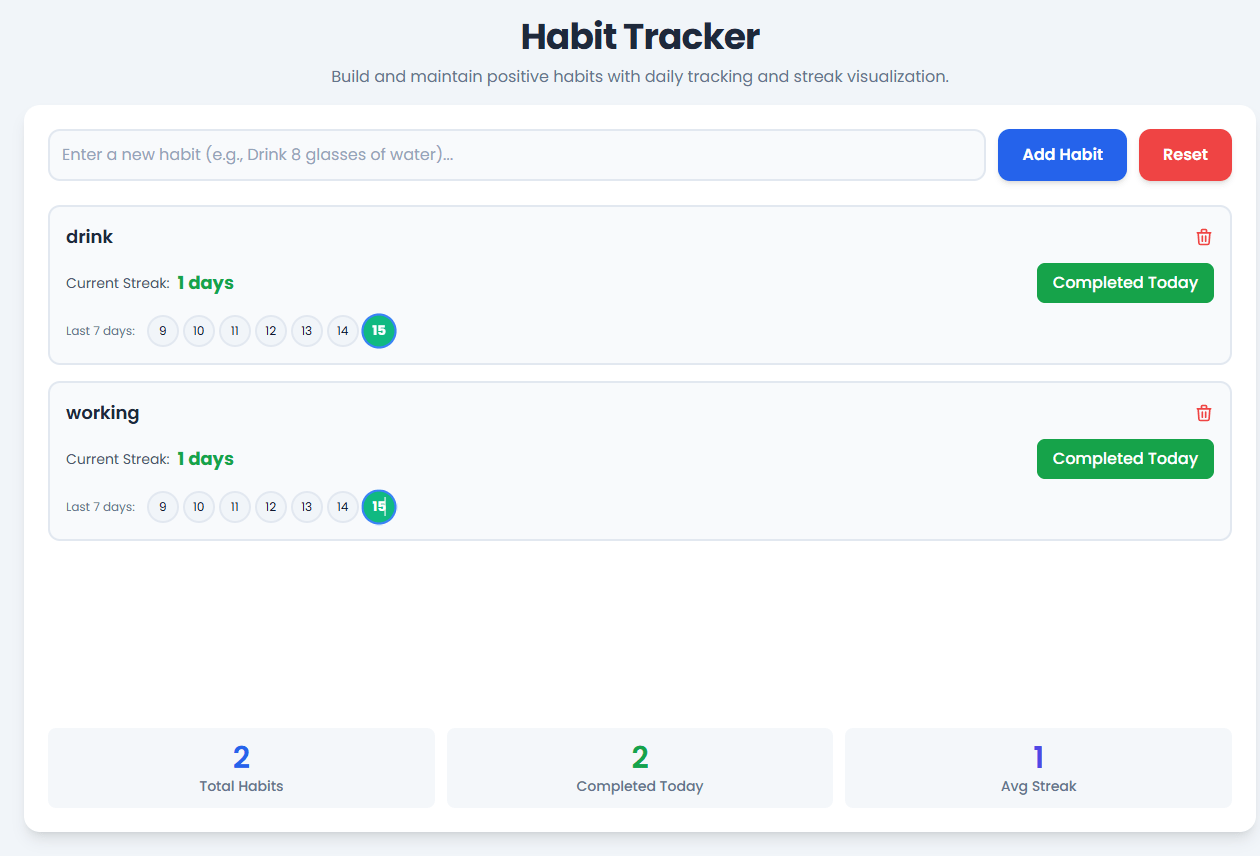Click the highlighted day 15 circle for drink
1260x856 pixels.
(x=378, y=331)
